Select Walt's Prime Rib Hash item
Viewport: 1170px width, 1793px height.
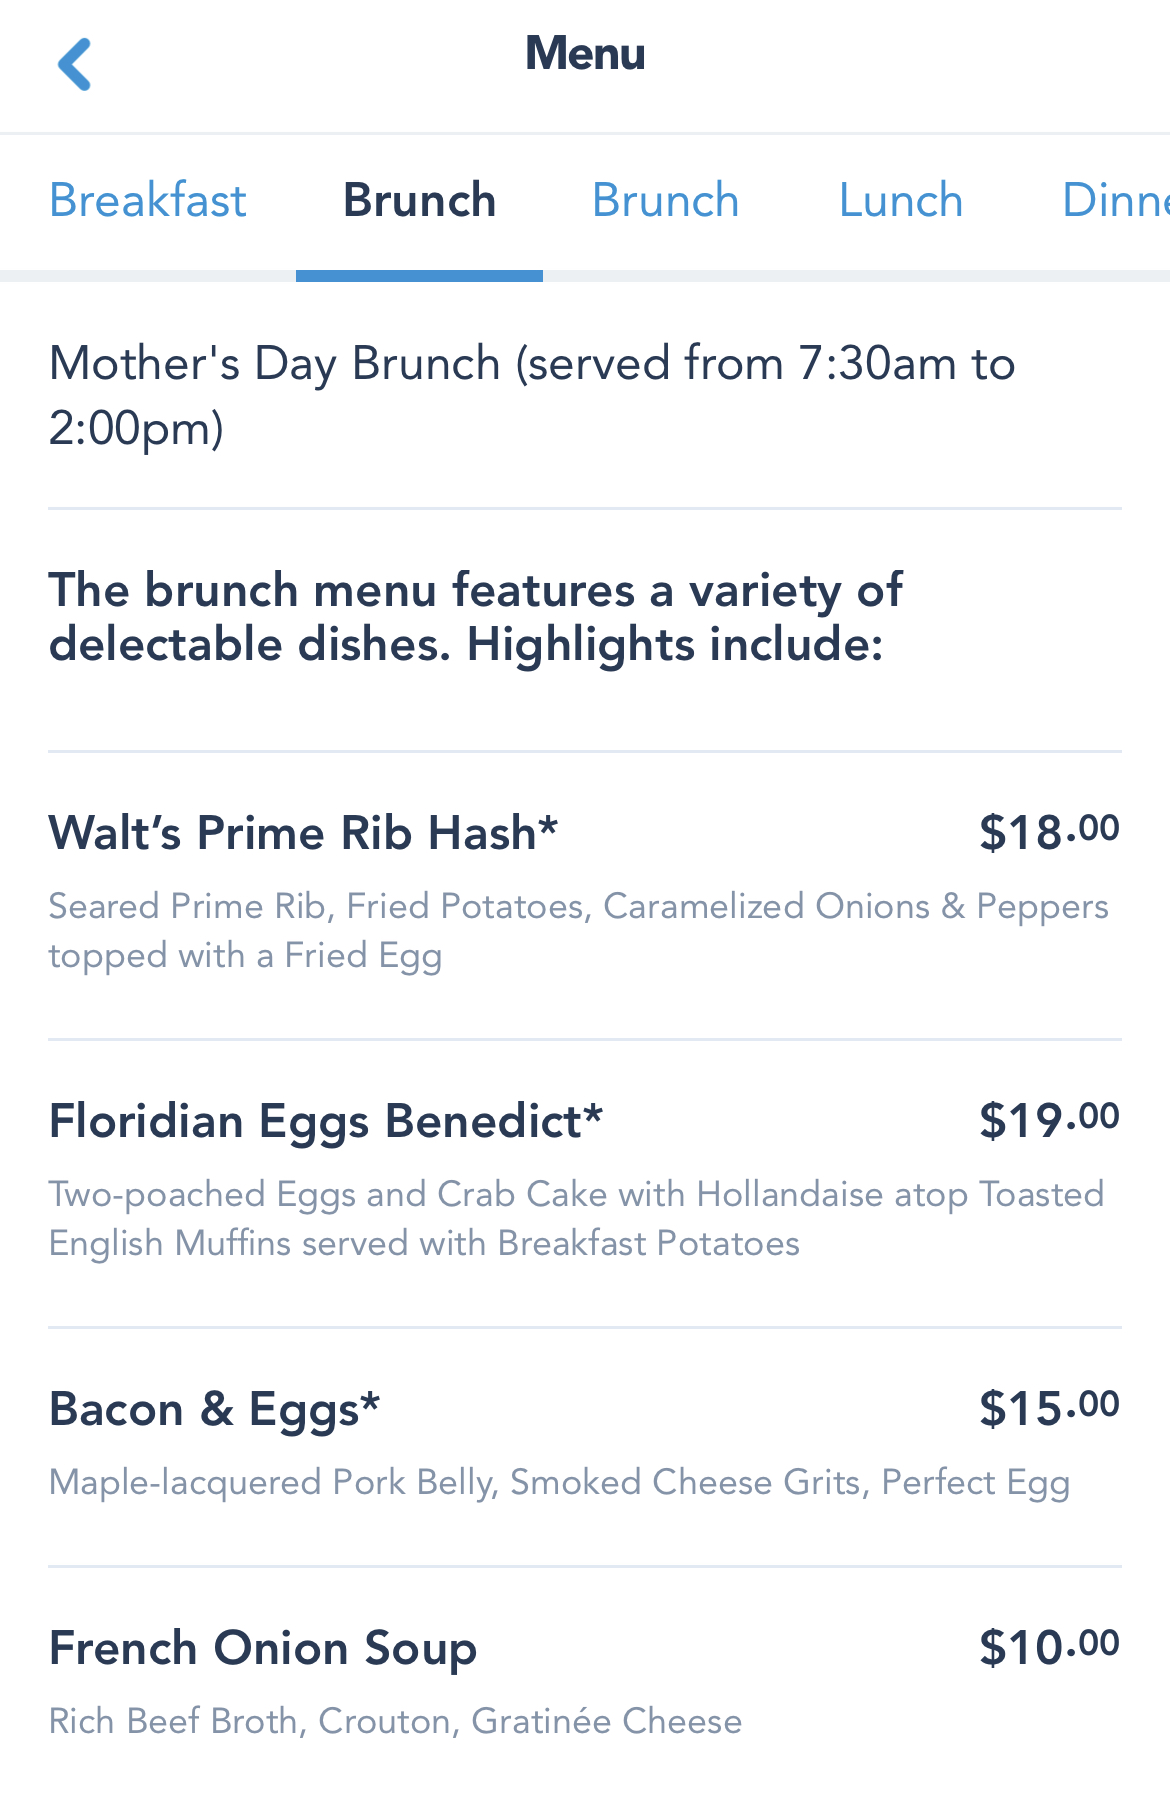(303, 833)
